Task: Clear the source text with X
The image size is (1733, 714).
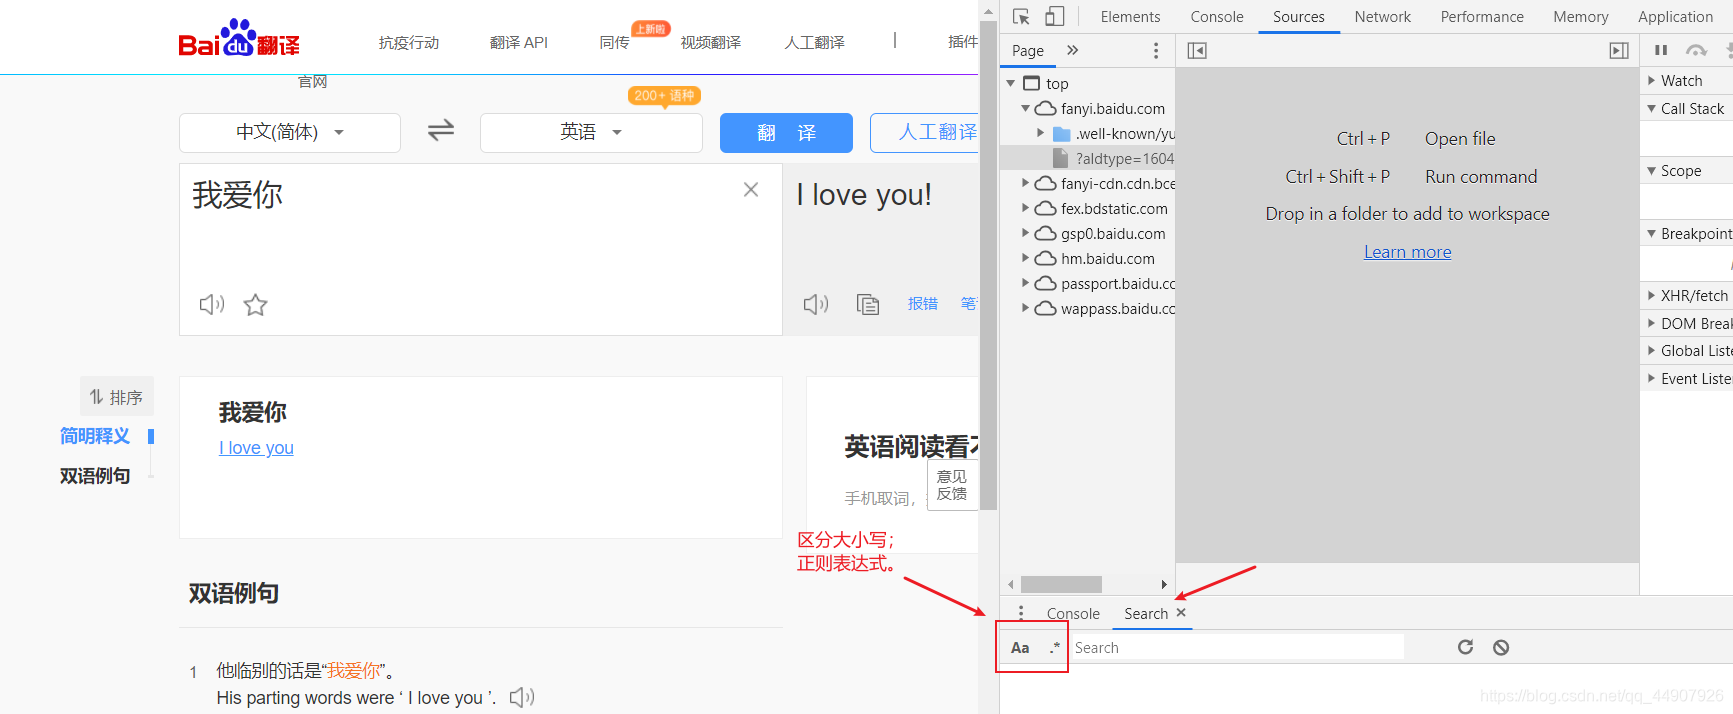Action: coord(751,189)
